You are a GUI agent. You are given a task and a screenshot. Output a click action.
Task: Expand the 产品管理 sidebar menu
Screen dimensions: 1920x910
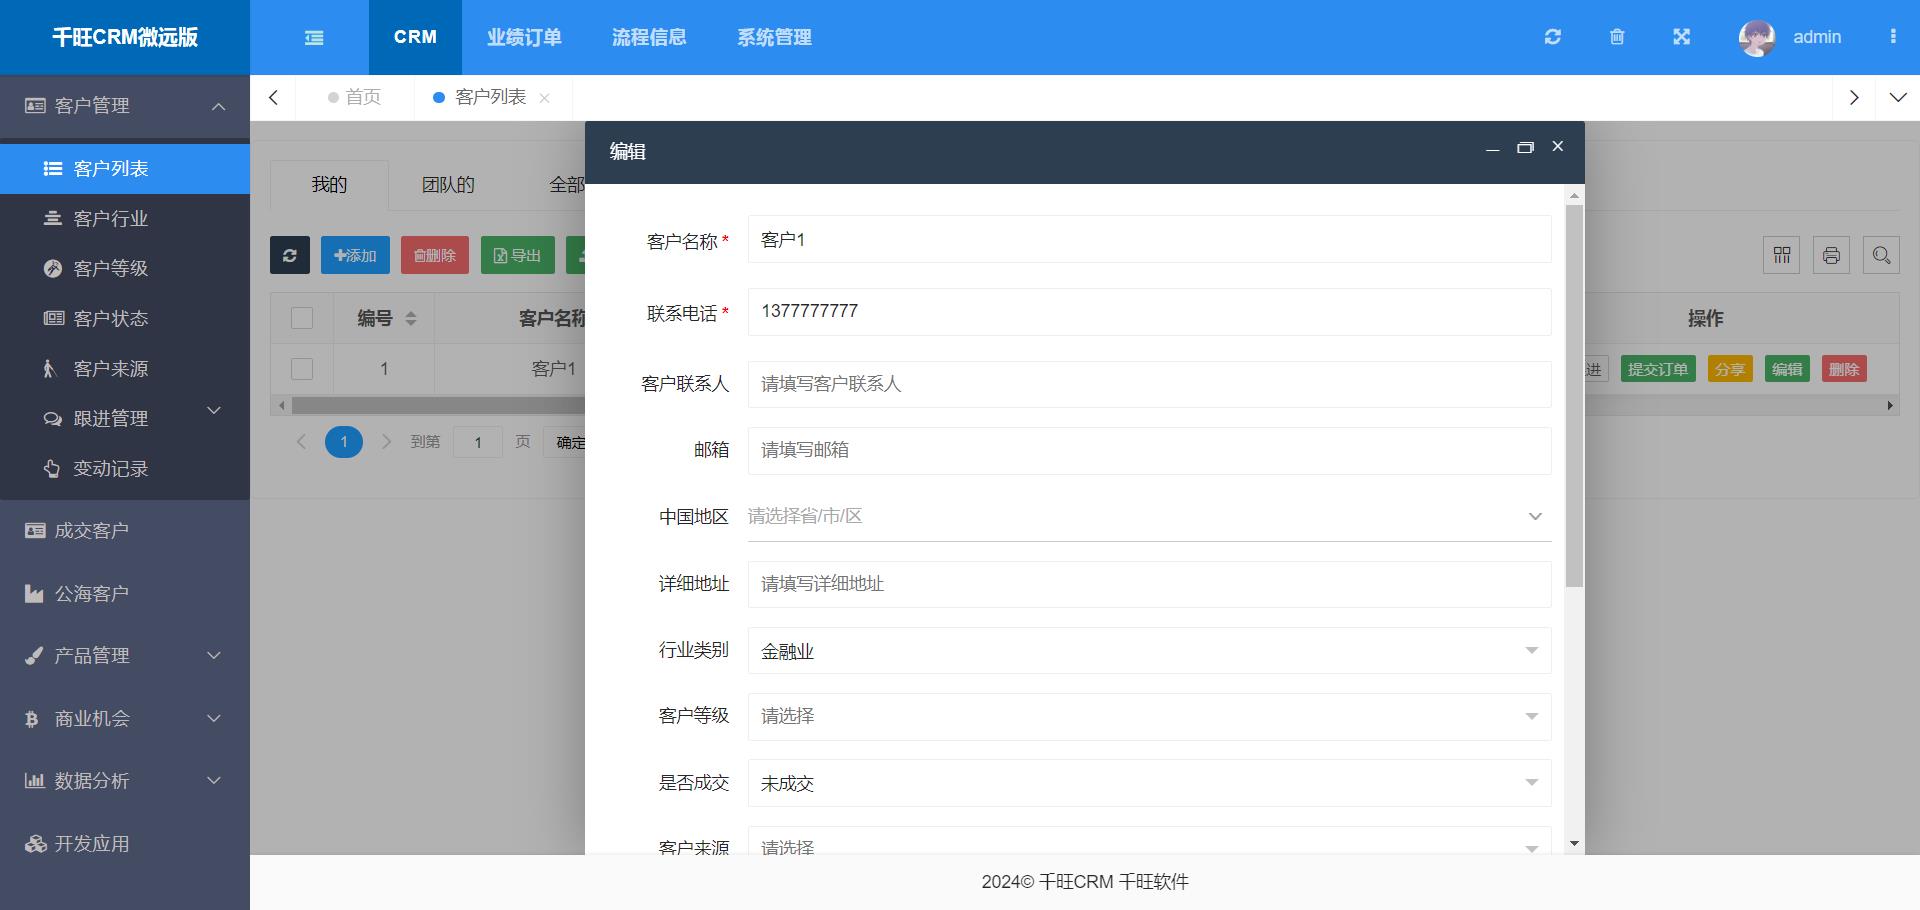pos(124,656)
